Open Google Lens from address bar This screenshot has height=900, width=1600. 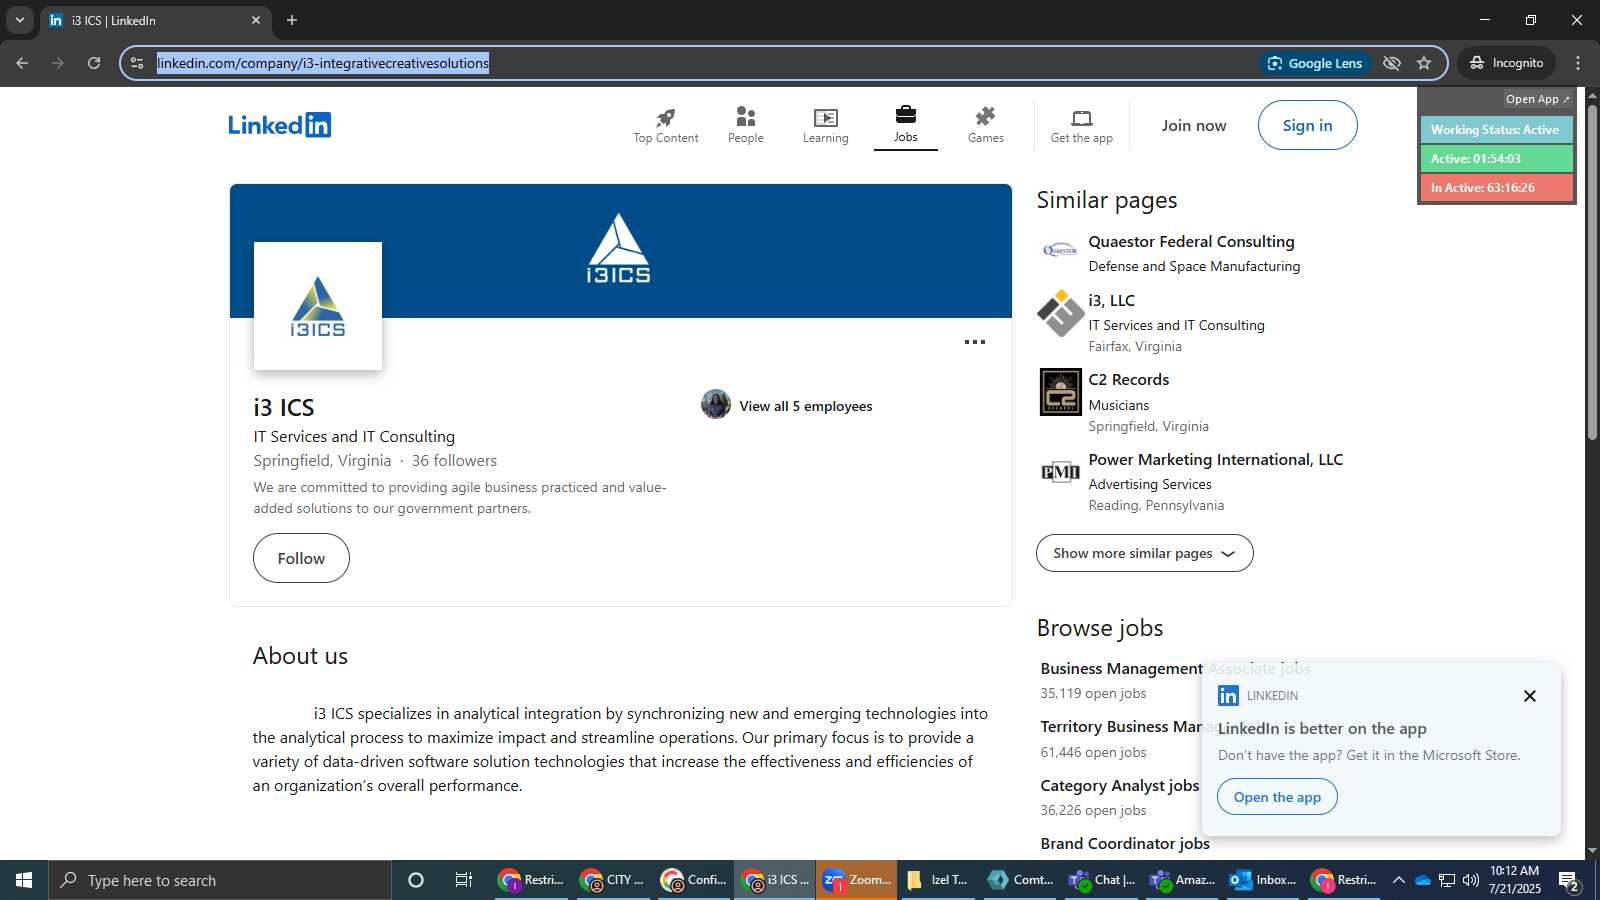1314,63
